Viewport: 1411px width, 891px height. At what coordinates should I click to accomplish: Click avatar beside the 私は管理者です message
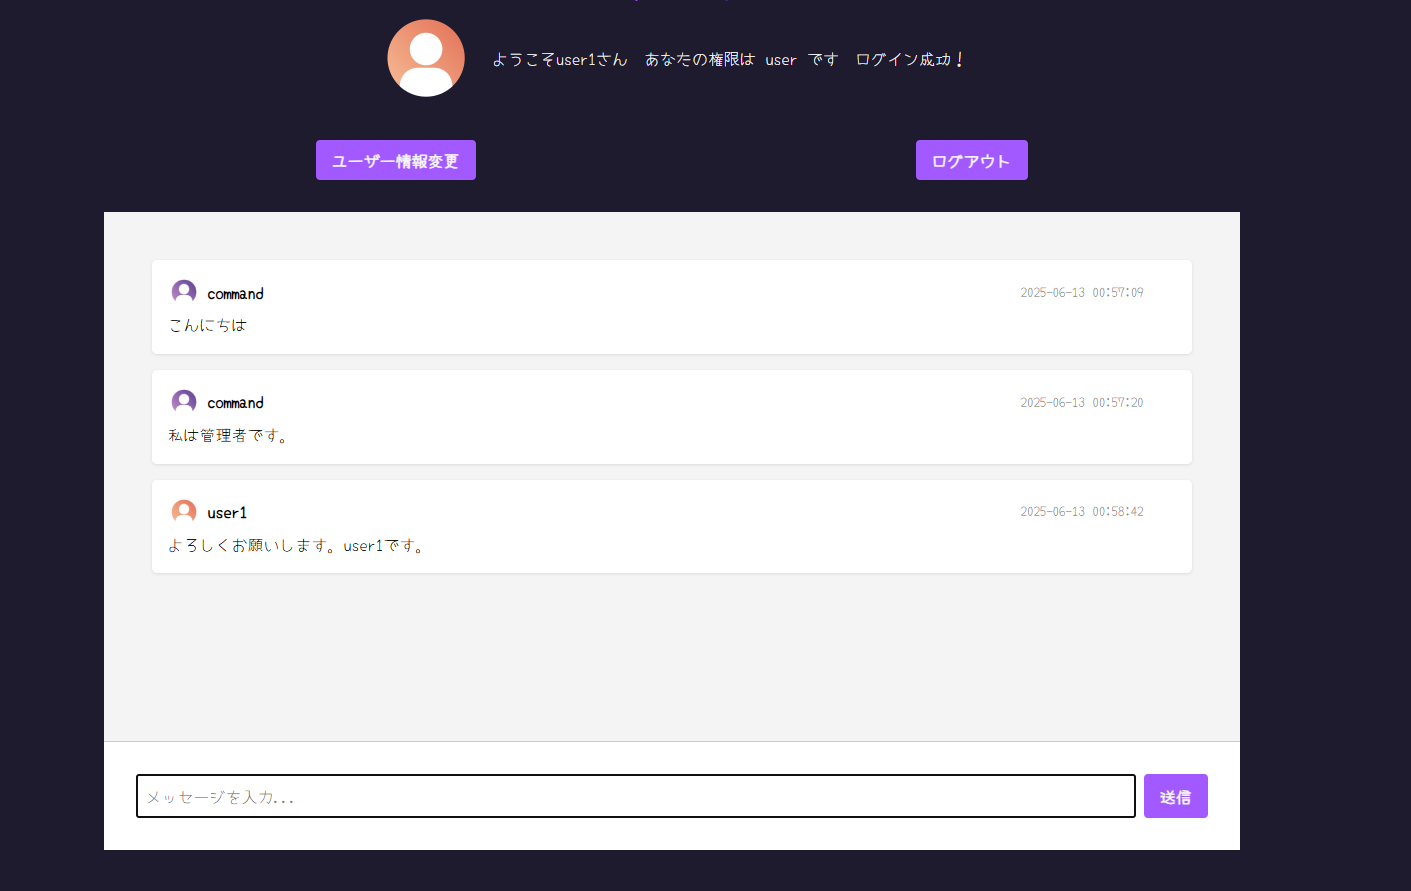pos(184,402)
